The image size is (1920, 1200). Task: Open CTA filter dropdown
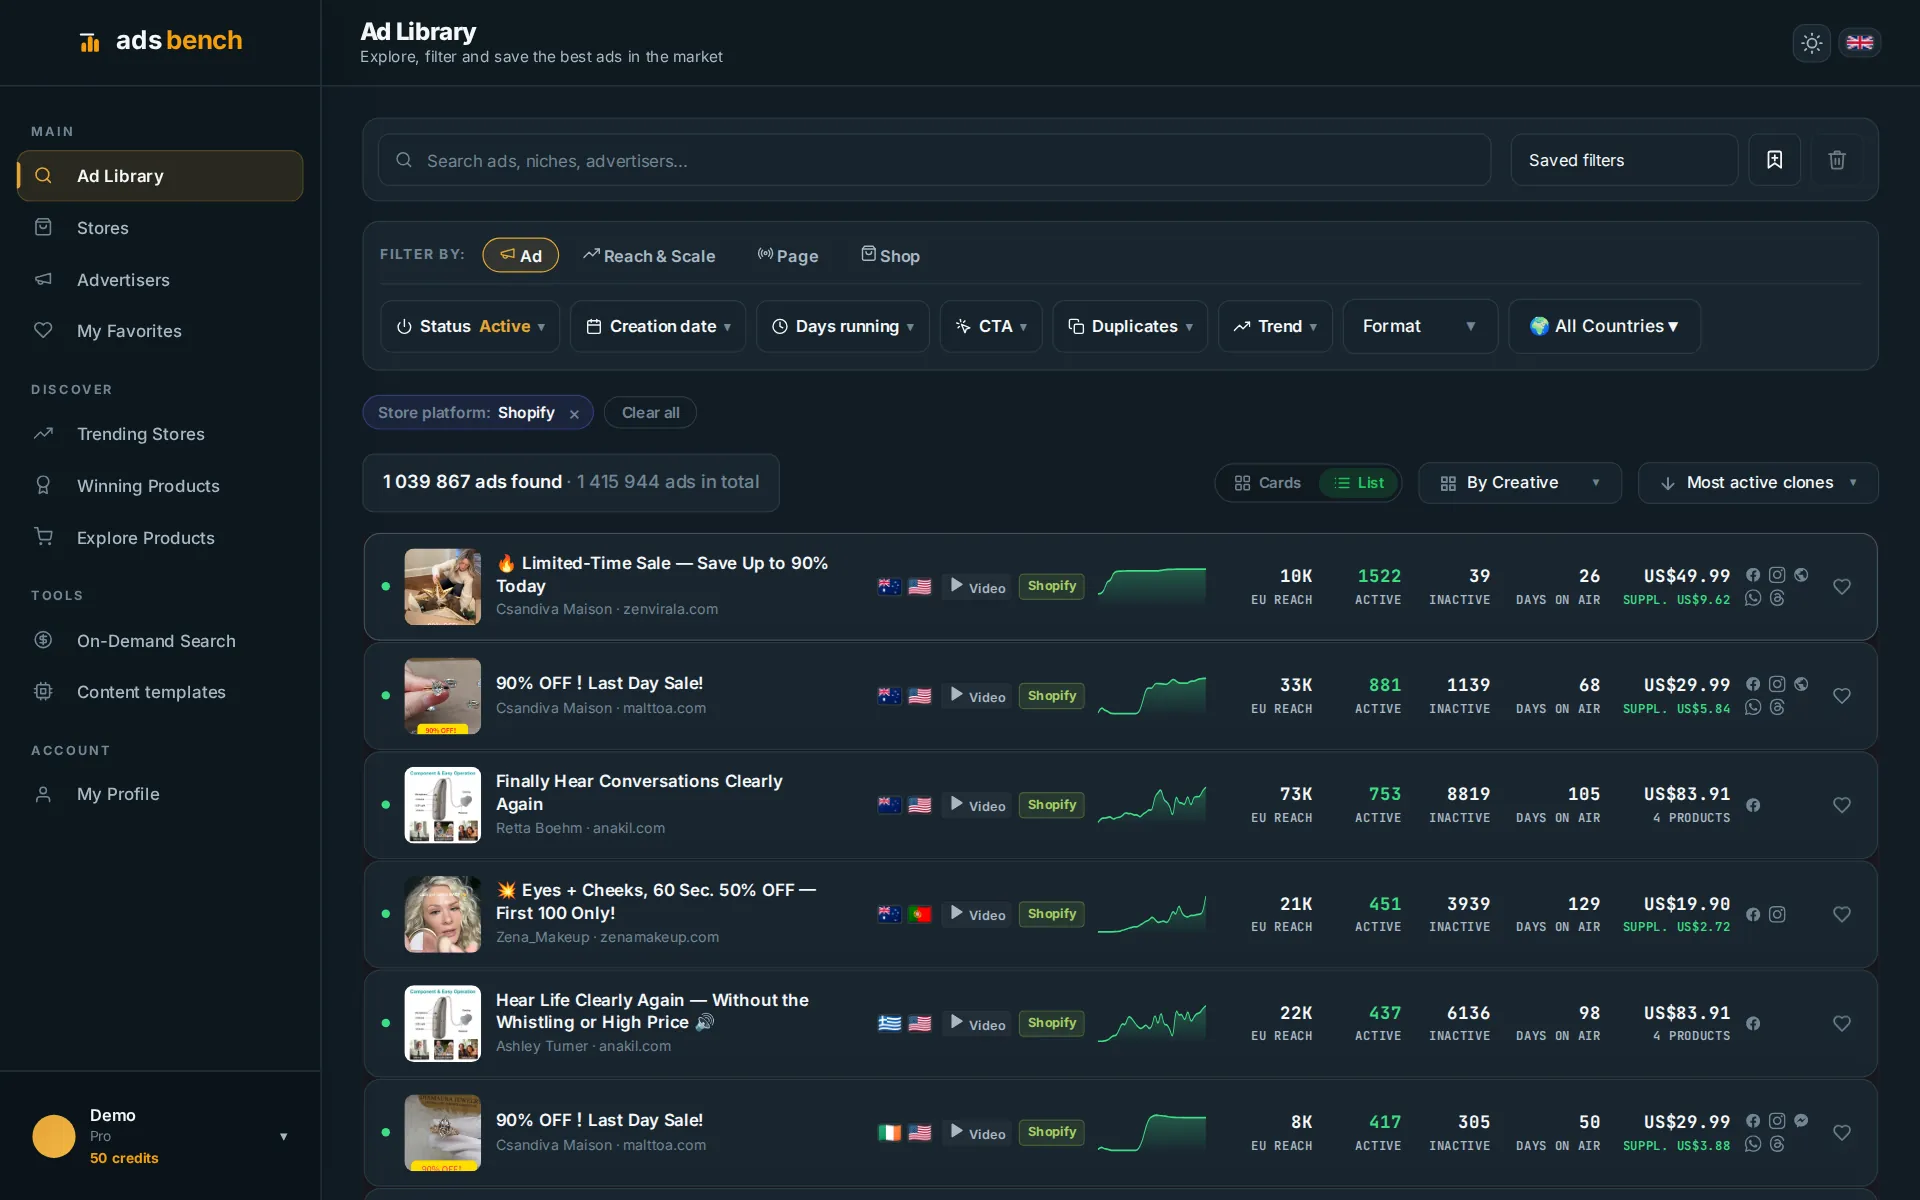(991, 327)
